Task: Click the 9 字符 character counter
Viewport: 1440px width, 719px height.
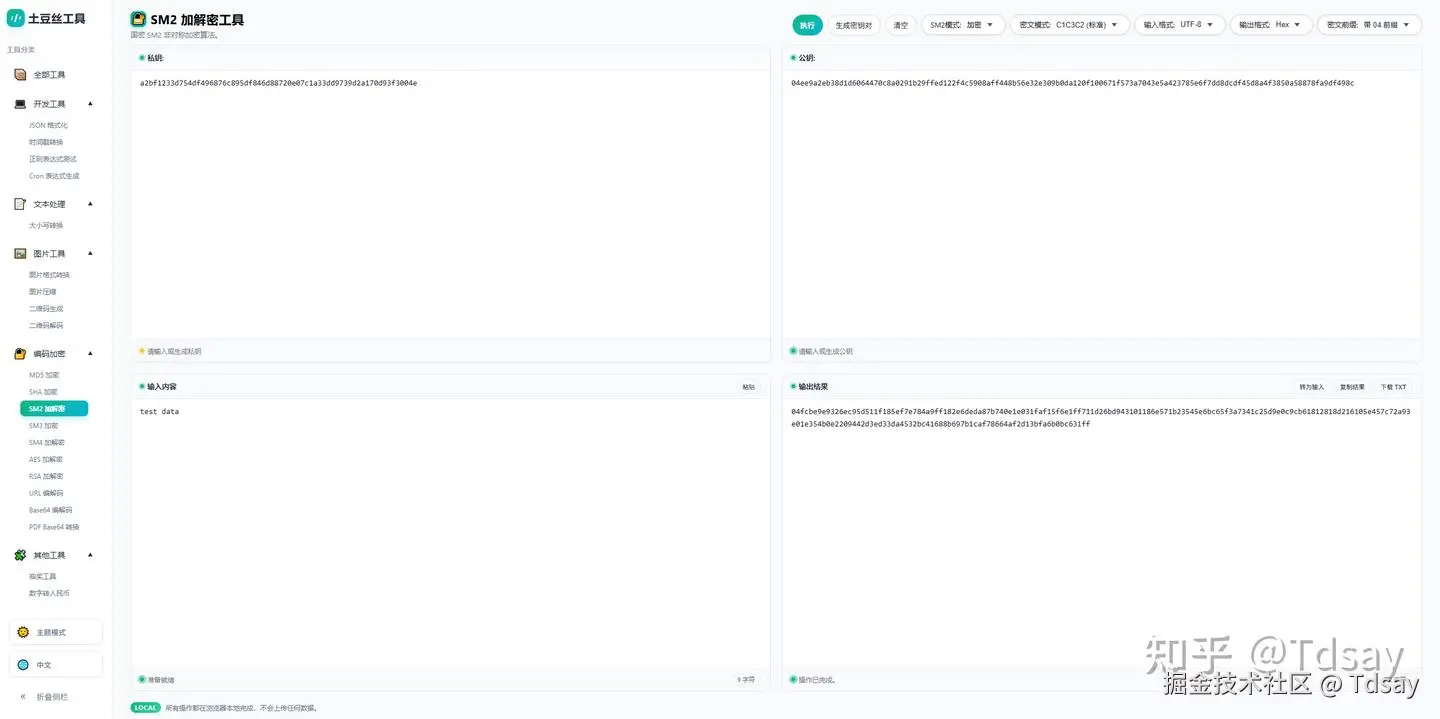Action: pyautogui.click(x=746, y=679)
